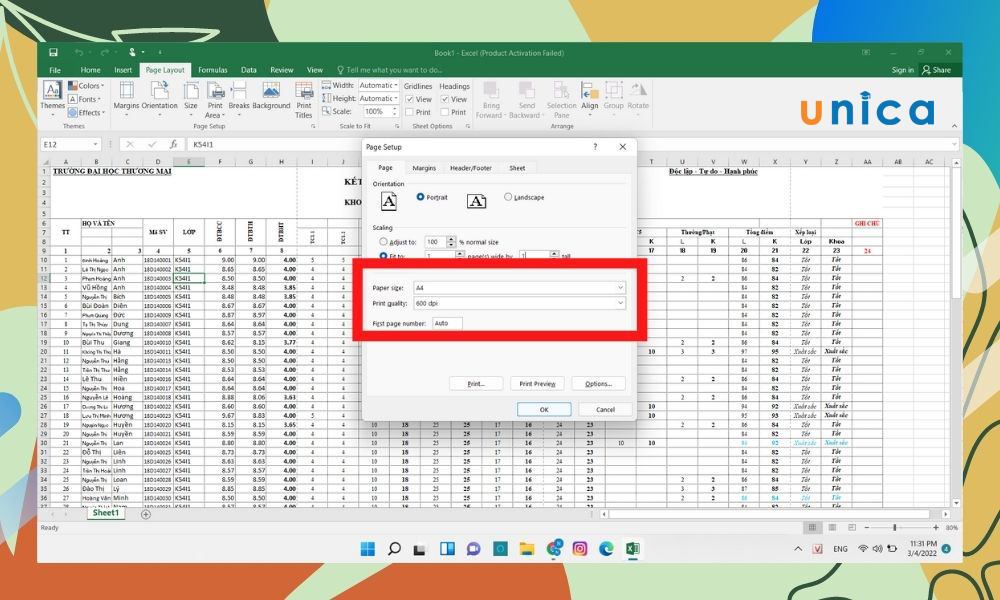Expand the Name Box dropdown
The image size is (1000, 600).
96,145
